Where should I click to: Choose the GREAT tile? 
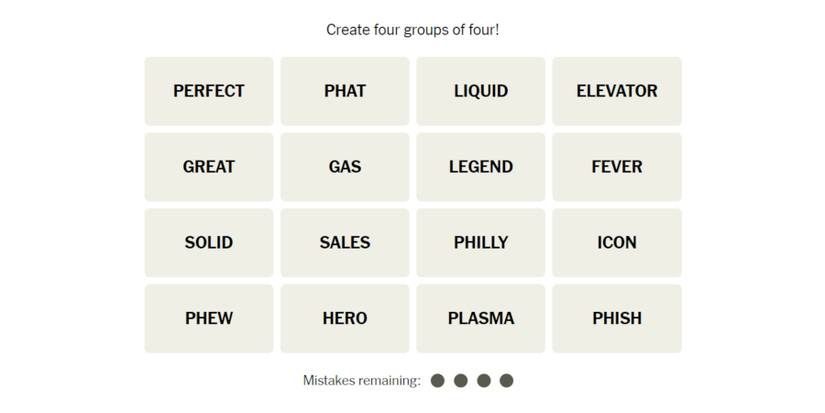click(x=208, y=167)
